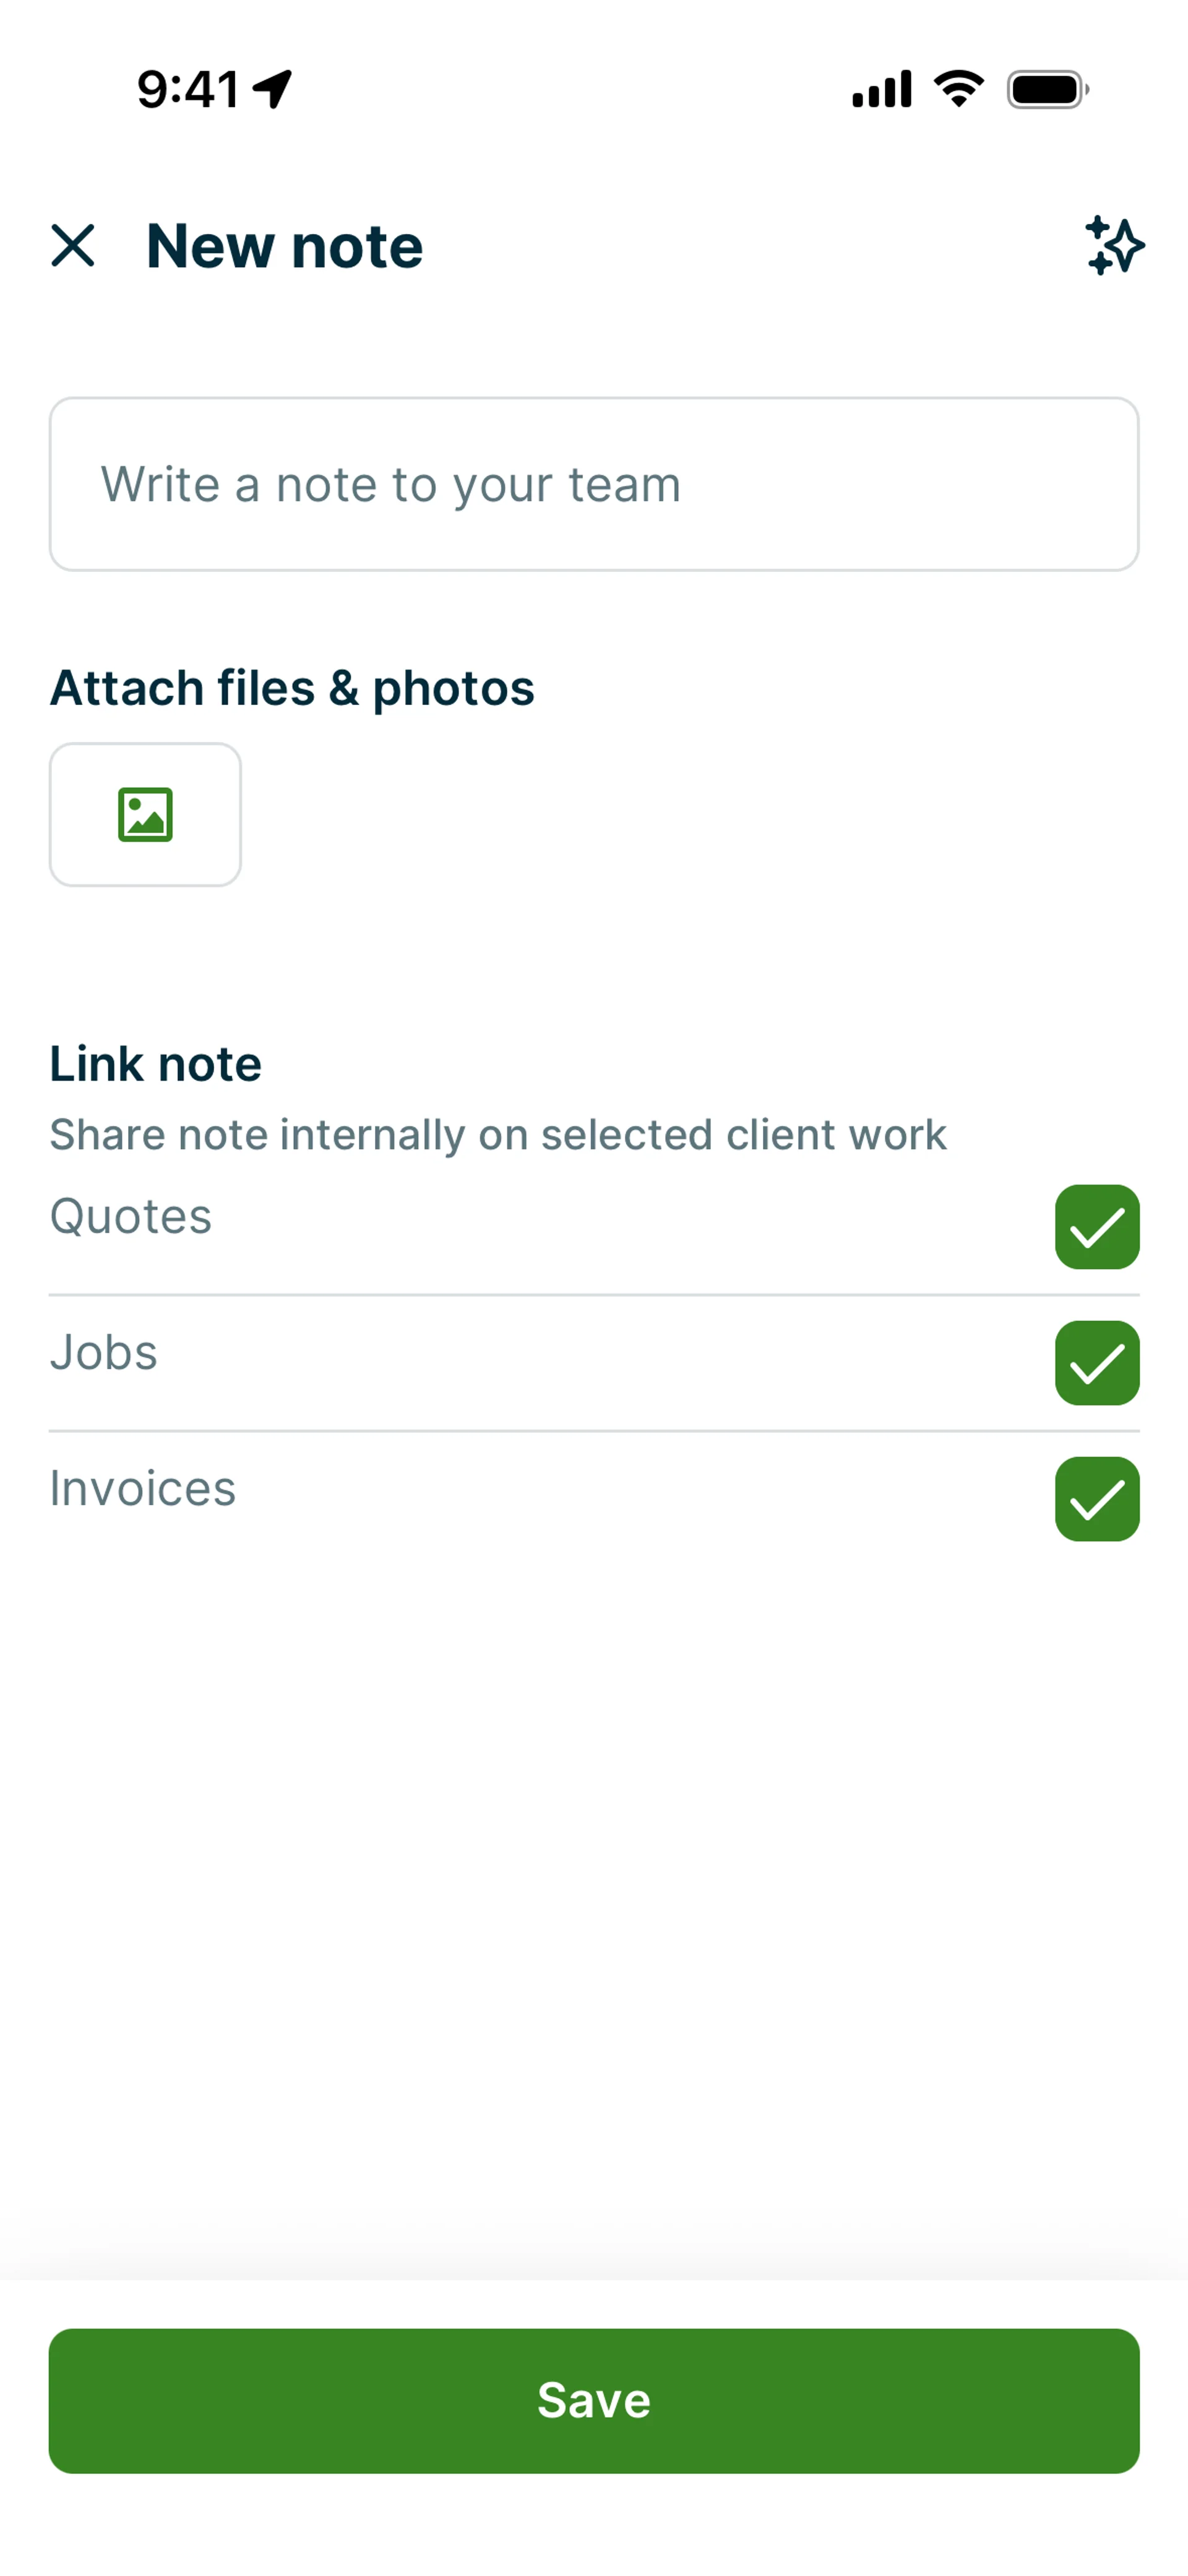Tap the Wi-Fi status icon

click(958, 89)
